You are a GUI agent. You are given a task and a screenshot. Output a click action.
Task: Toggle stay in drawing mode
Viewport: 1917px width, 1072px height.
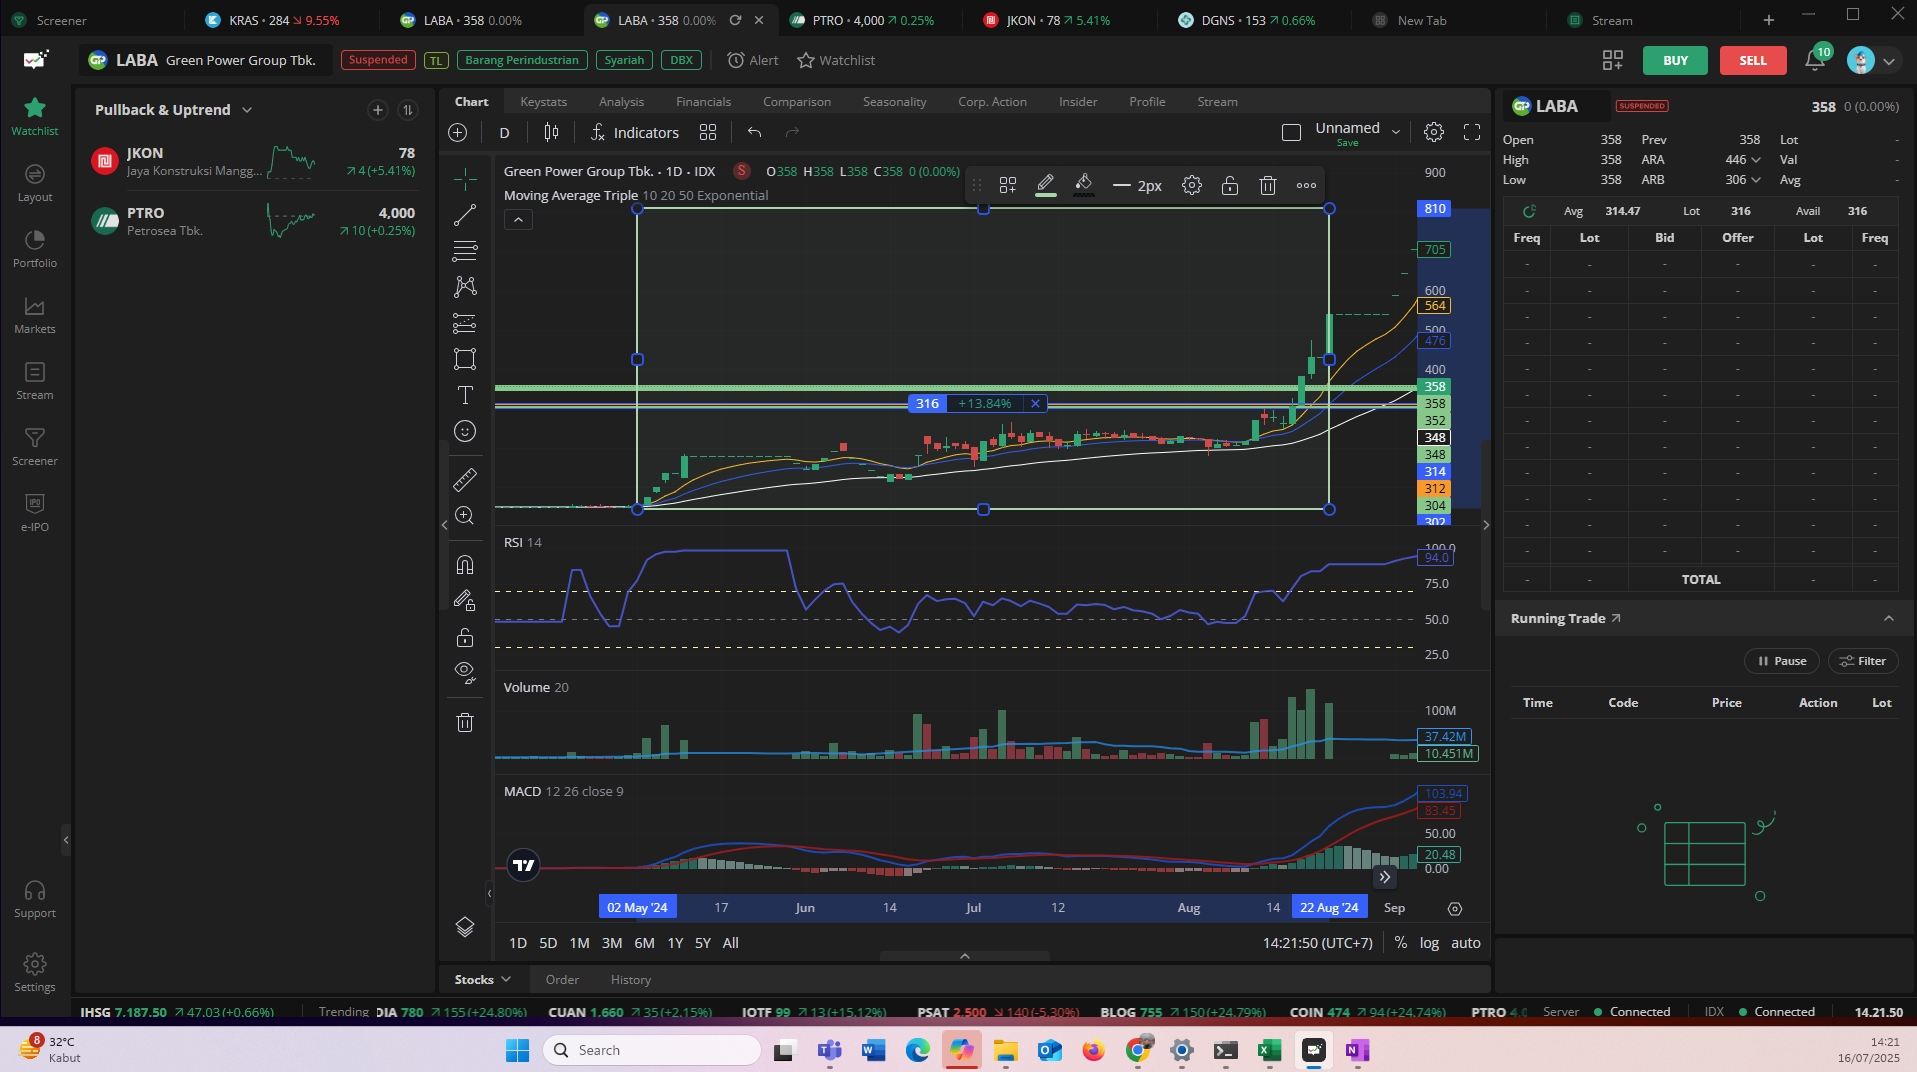tap(465, 601)
